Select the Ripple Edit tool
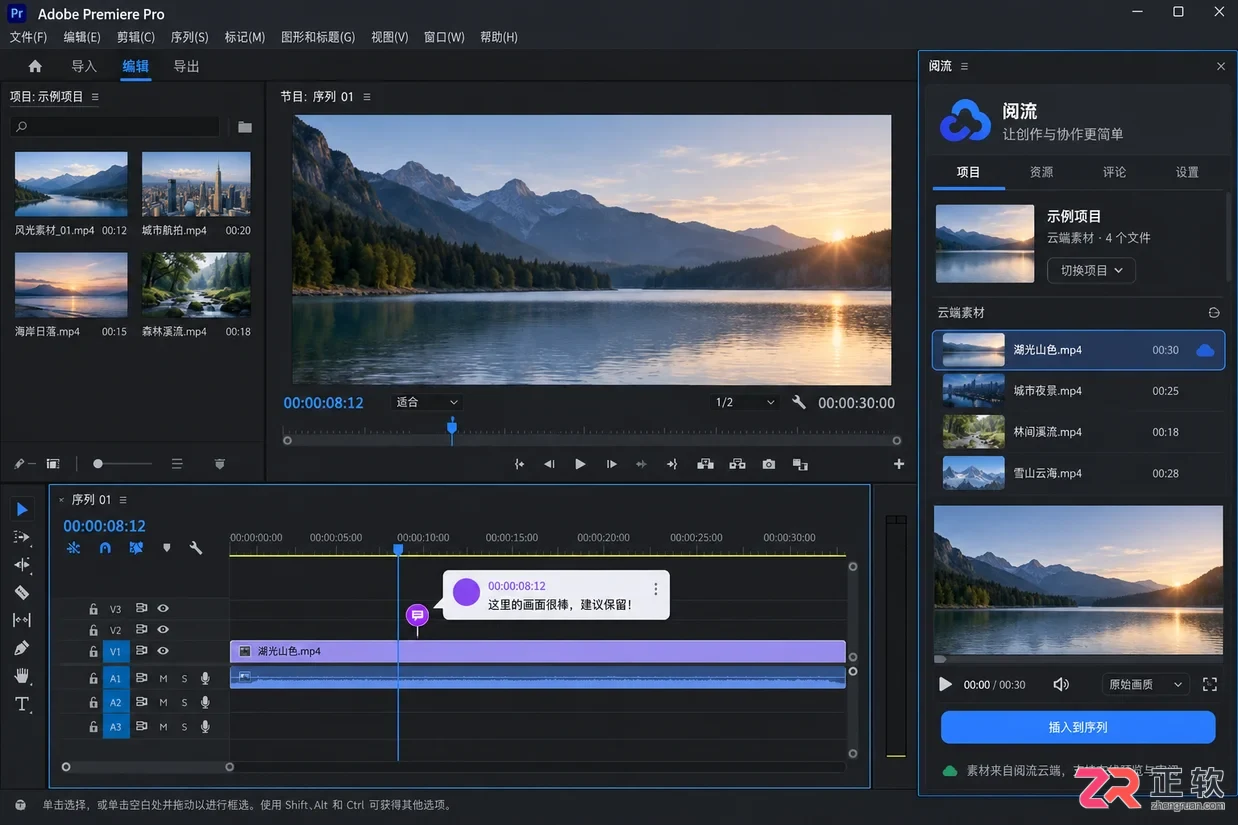The width and height of the screenshot is (1238, 825). click(22, 565)
